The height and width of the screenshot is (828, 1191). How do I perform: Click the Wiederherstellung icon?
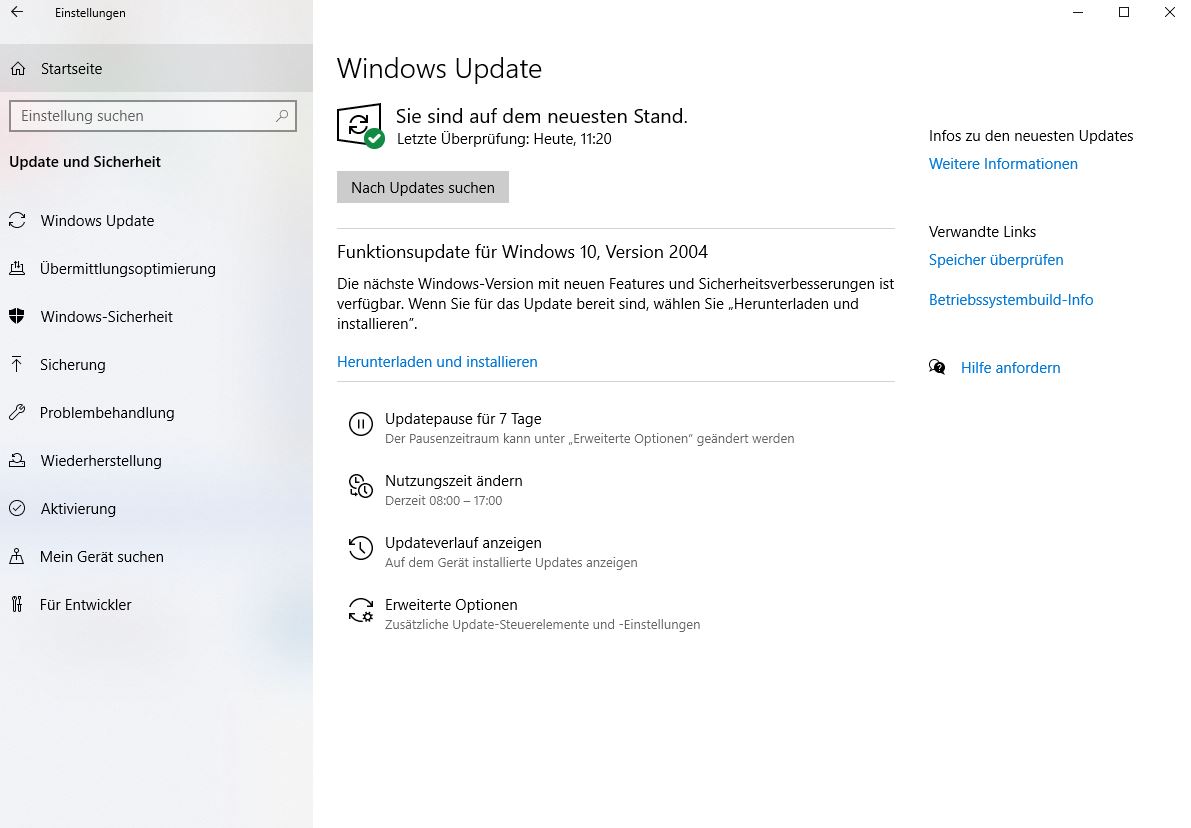pos(17,460)
